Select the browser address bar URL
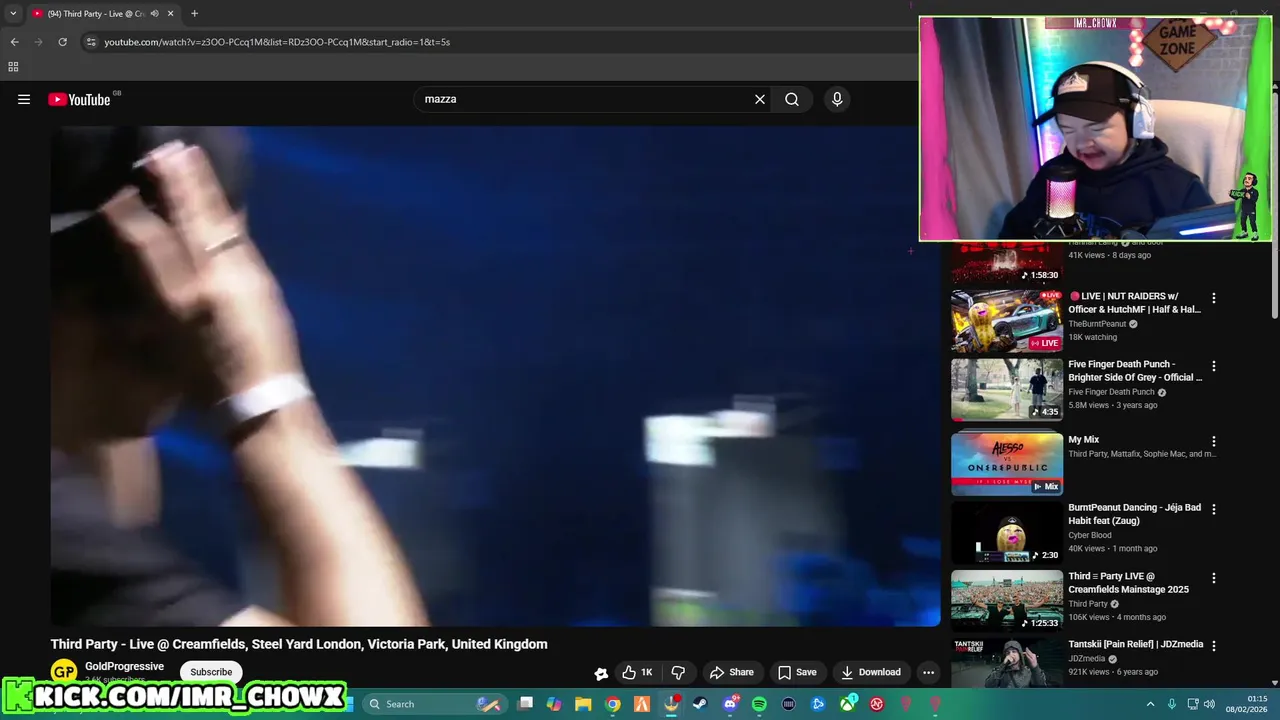The width and height of the screenshot is (1280, 720). (277, 42)
